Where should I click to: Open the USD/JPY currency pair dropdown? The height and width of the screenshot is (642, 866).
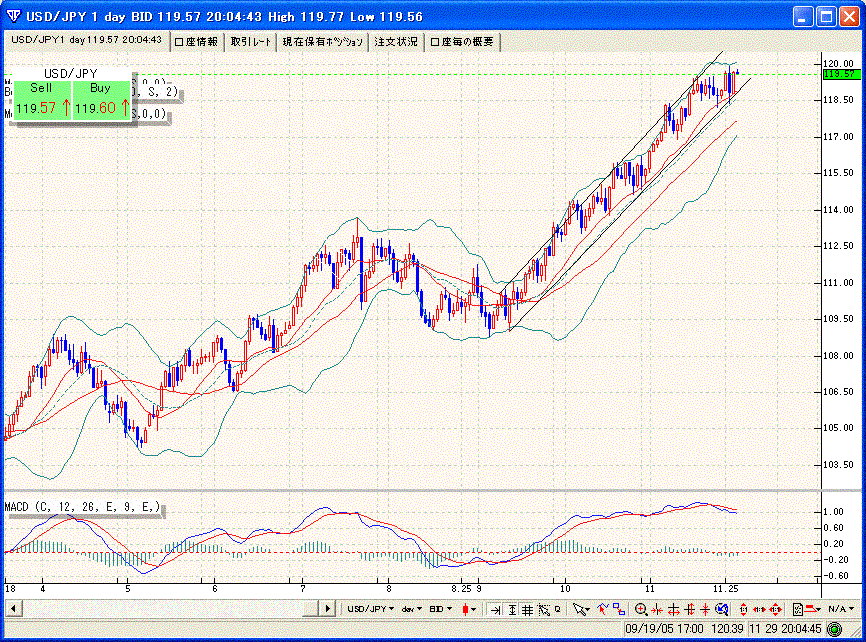(370, 608)
